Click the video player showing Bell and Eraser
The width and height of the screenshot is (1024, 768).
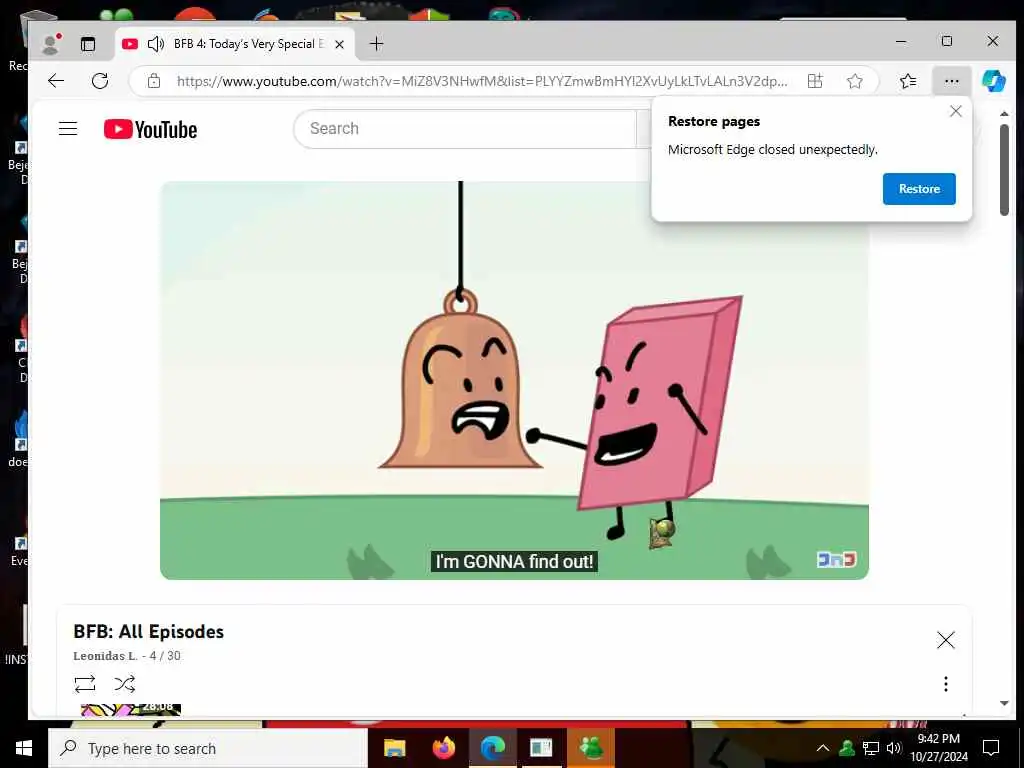pyautogui.click(x=514, y=380)
